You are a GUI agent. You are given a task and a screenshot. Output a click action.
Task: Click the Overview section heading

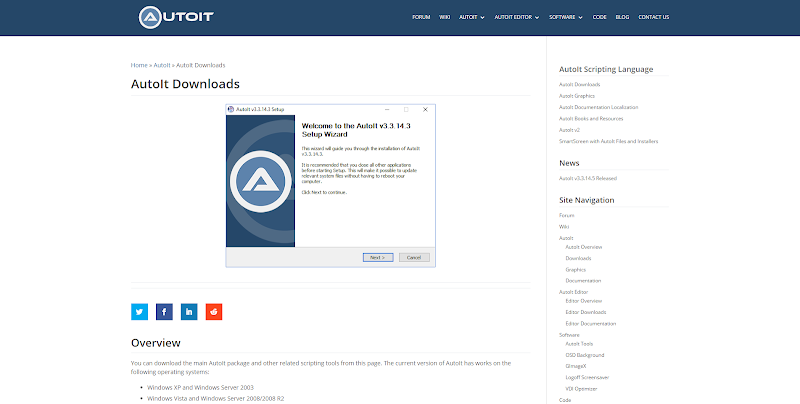[x=156, y=343]
